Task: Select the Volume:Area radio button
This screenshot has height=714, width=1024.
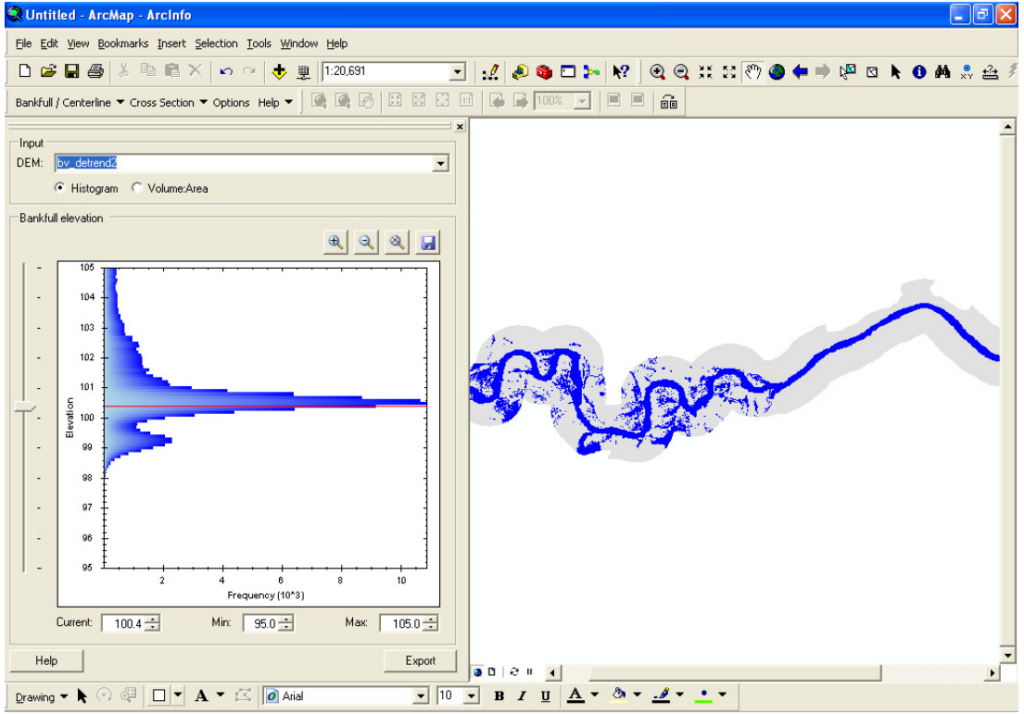Action: [137, 188]
